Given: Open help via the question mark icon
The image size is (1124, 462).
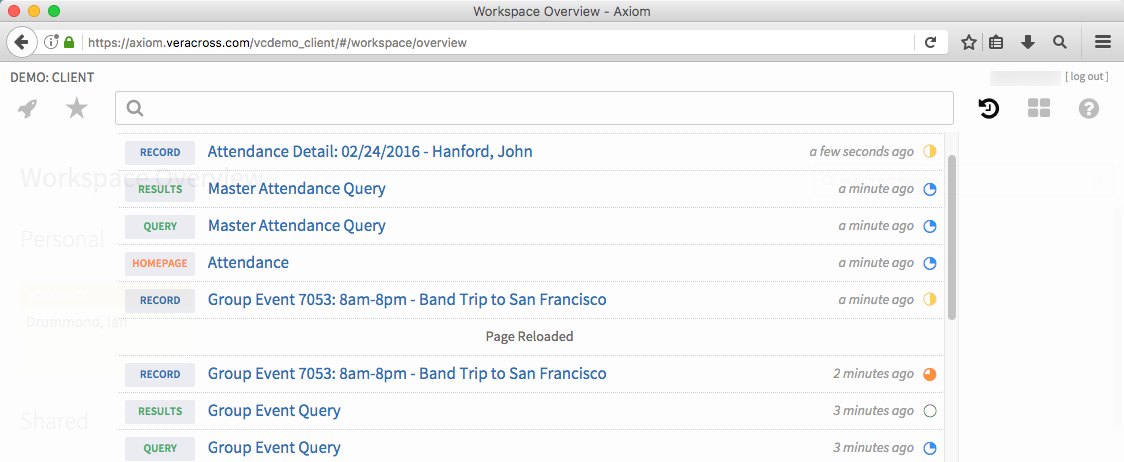Looking at the screenshot, I should (1089, 109).
